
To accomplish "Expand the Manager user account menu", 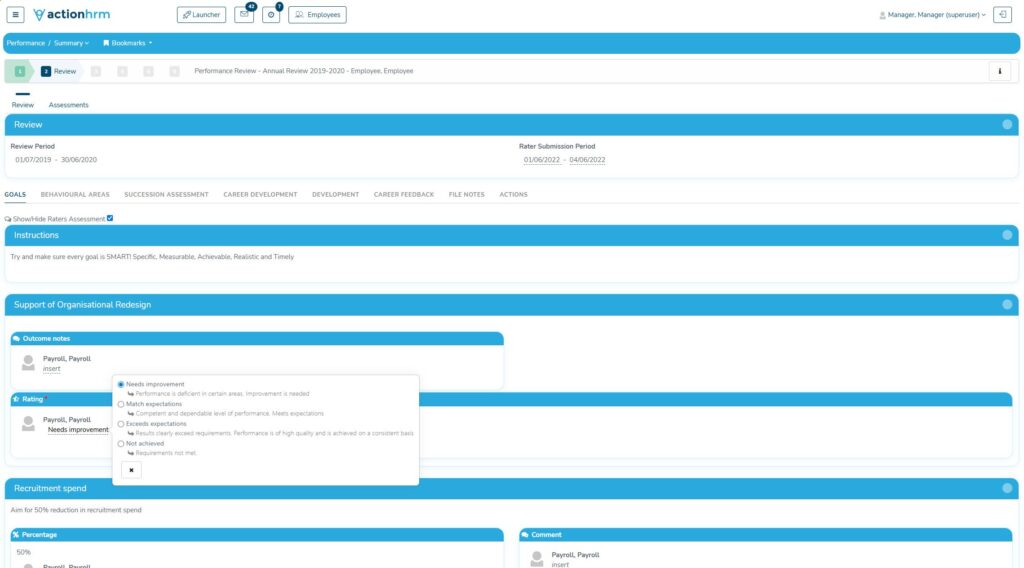I will tap(932, 15).
